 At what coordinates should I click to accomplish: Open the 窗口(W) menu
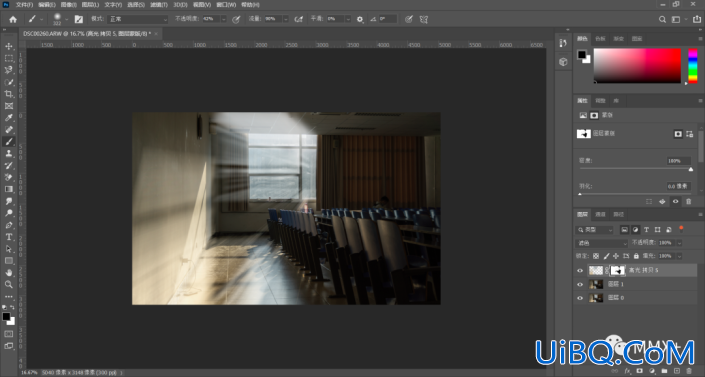click(x=226, y=4)
